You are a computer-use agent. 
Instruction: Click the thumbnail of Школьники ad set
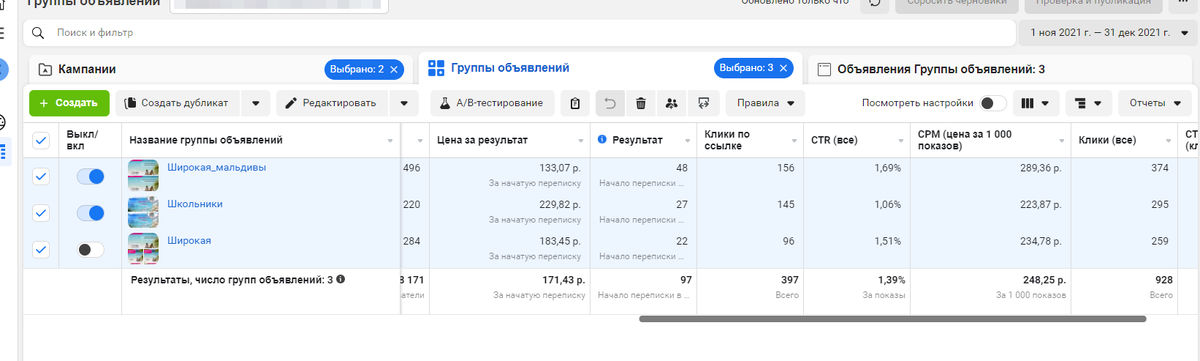click(x=144, y=213)
